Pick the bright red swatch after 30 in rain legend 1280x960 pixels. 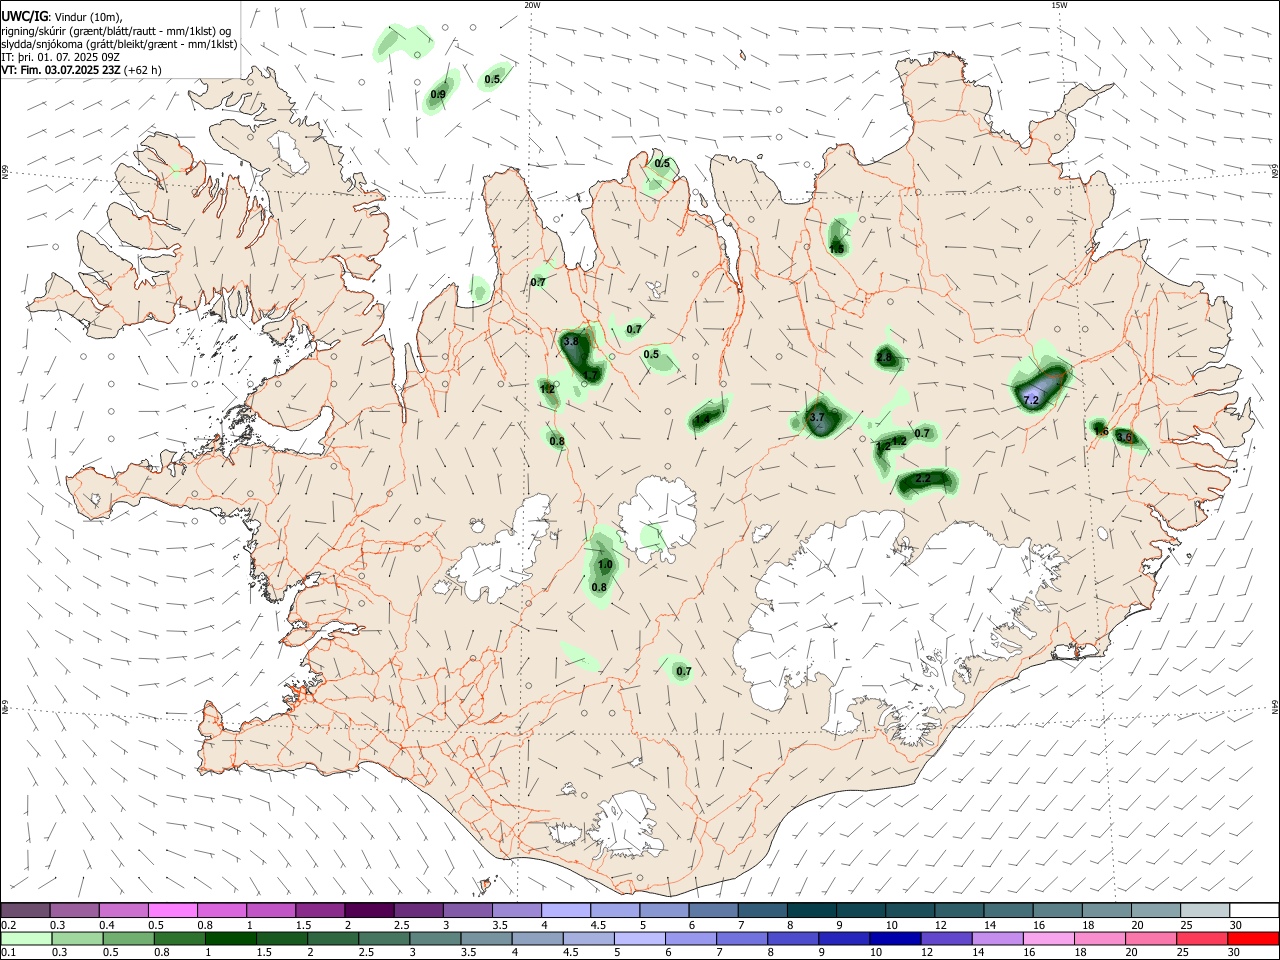(x=1253, y=938)
